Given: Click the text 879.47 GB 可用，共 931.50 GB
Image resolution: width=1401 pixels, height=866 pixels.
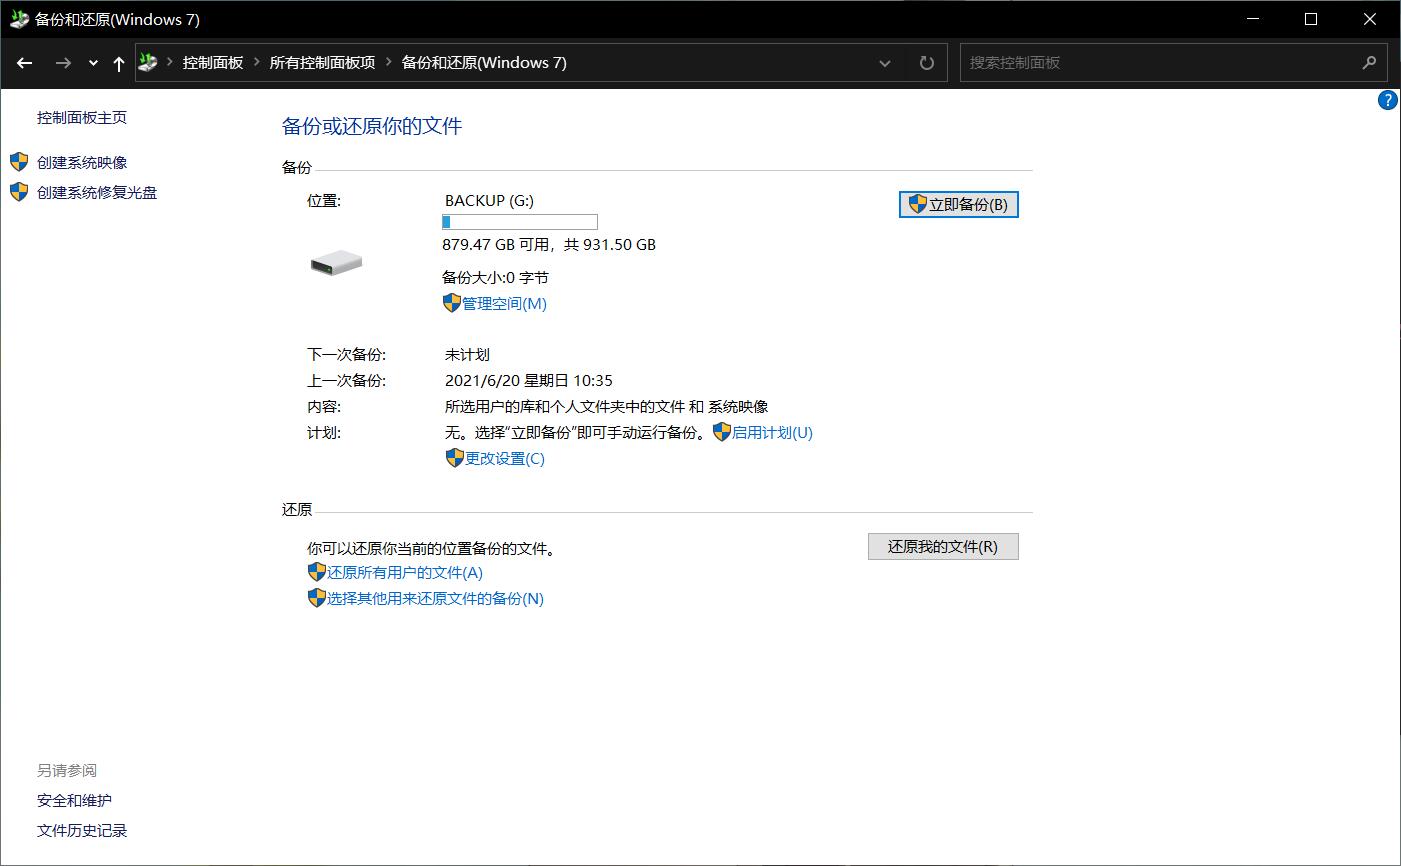Looking at the screenshot, I should coord(549,244).
